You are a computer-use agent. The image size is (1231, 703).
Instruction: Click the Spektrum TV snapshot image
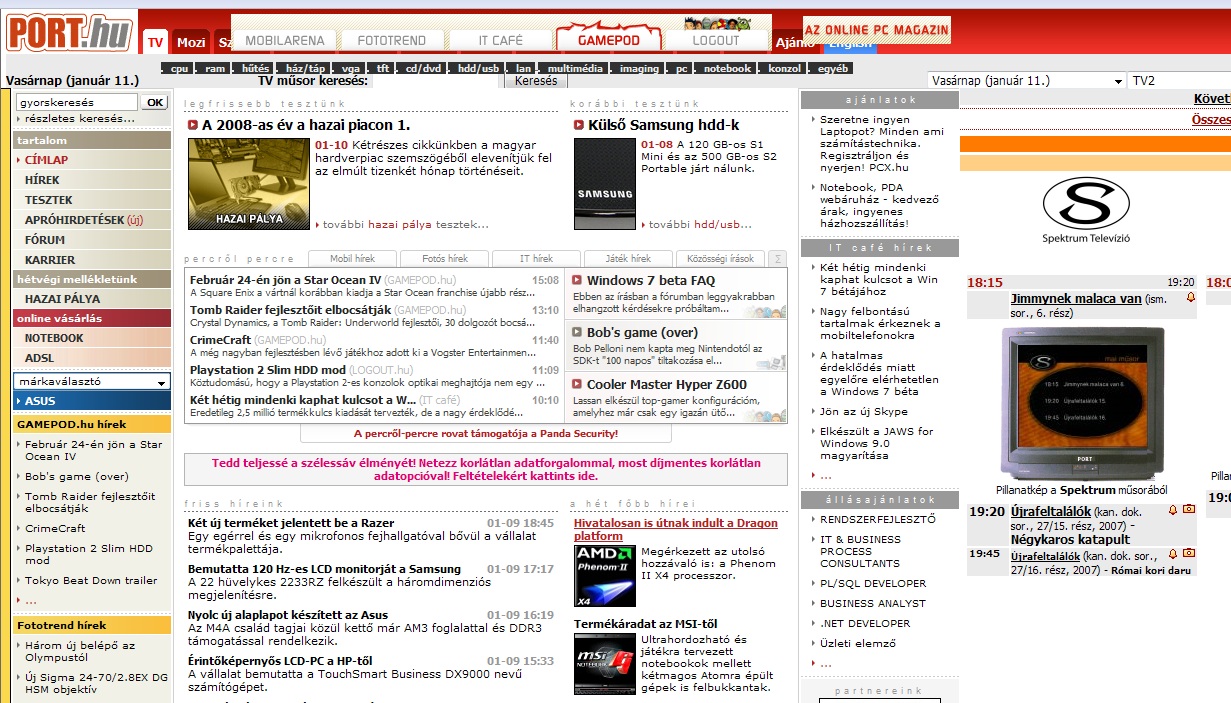pos(1084,404)
